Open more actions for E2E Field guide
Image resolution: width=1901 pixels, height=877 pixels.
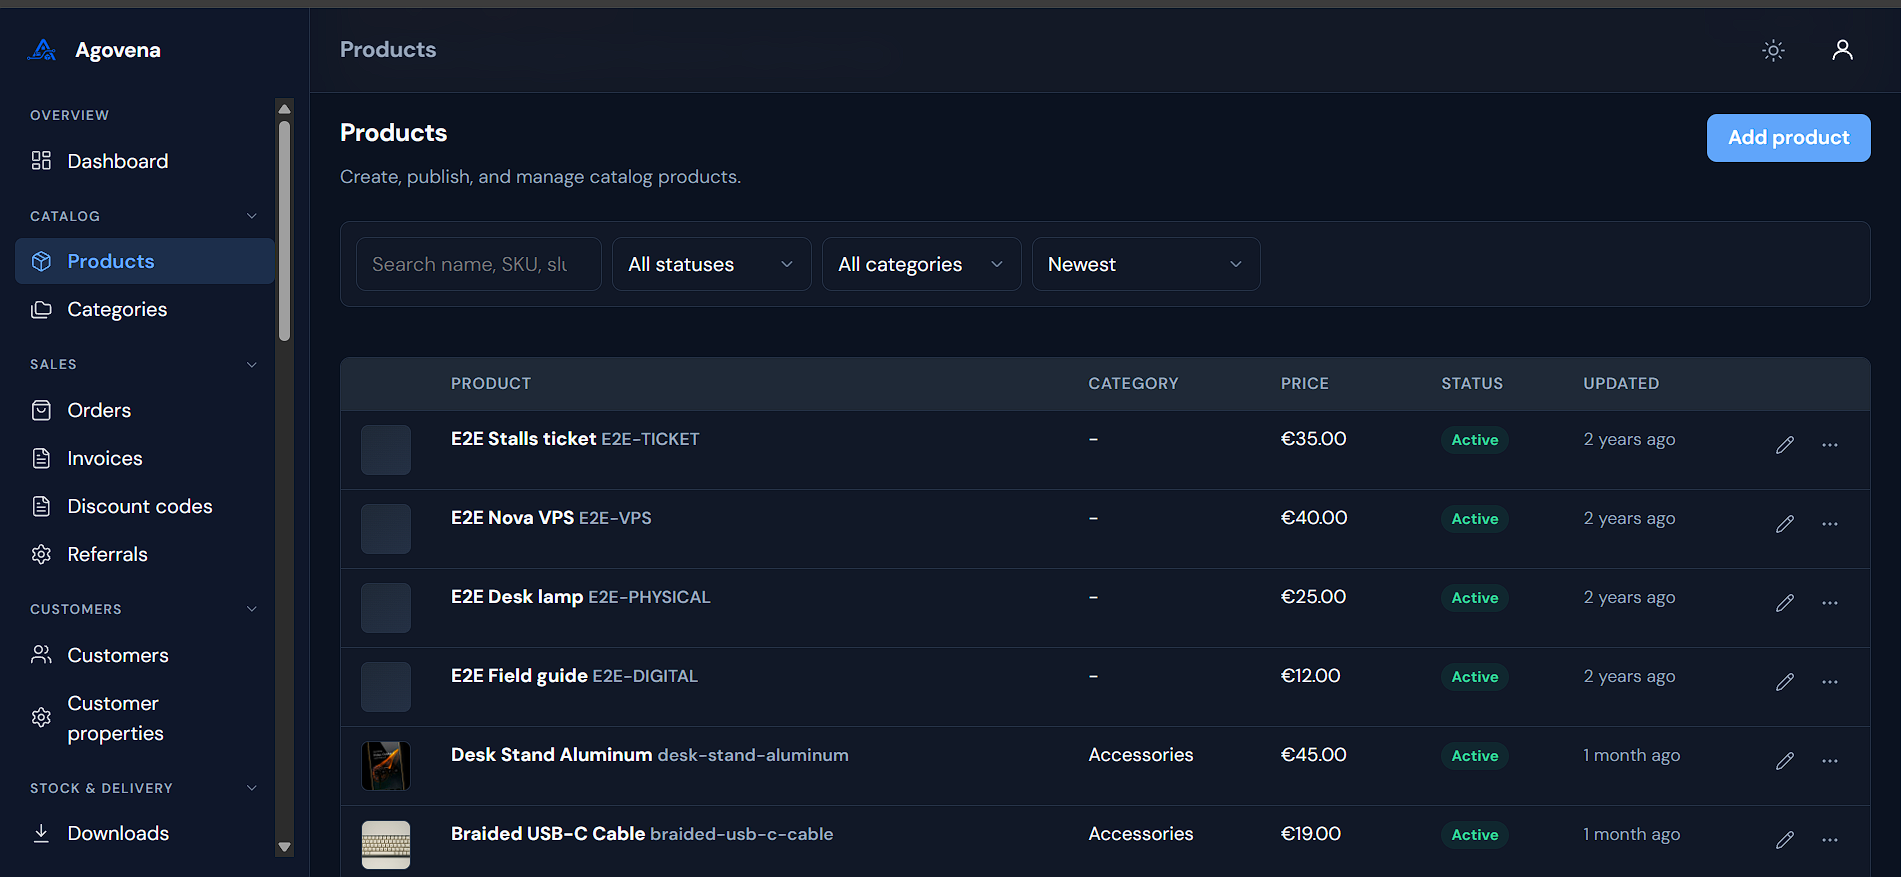(x=1830, y=682)
